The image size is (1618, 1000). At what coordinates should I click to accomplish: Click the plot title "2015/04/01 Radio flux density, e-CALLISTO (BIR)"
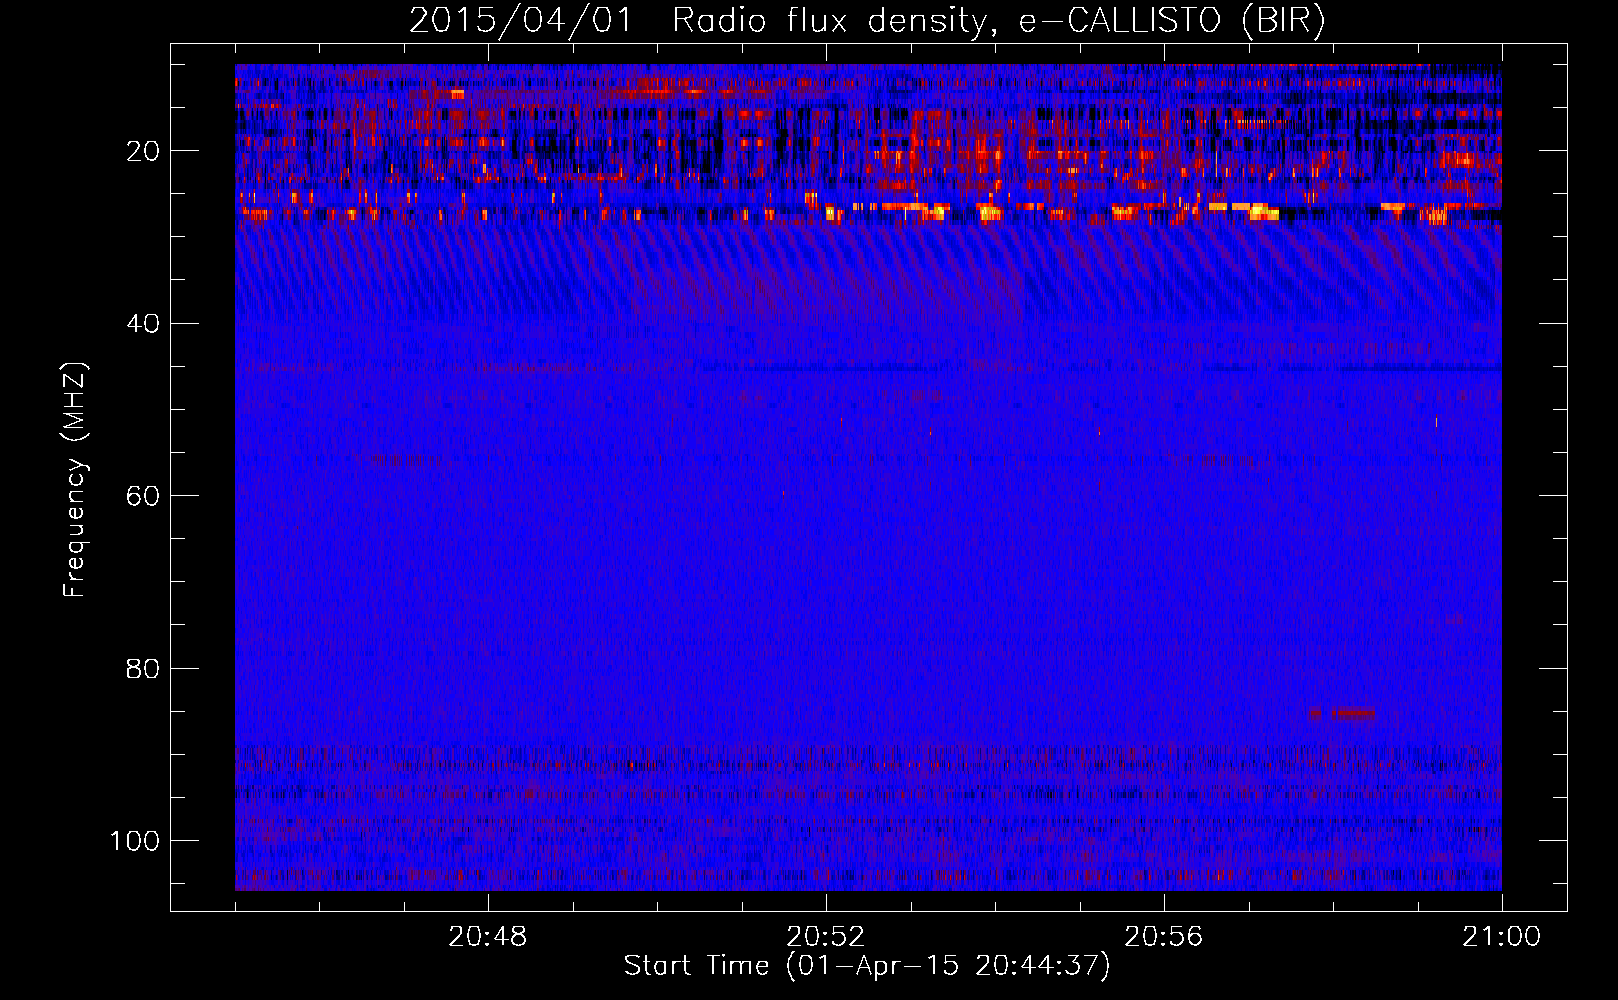(x=867, y=21)
